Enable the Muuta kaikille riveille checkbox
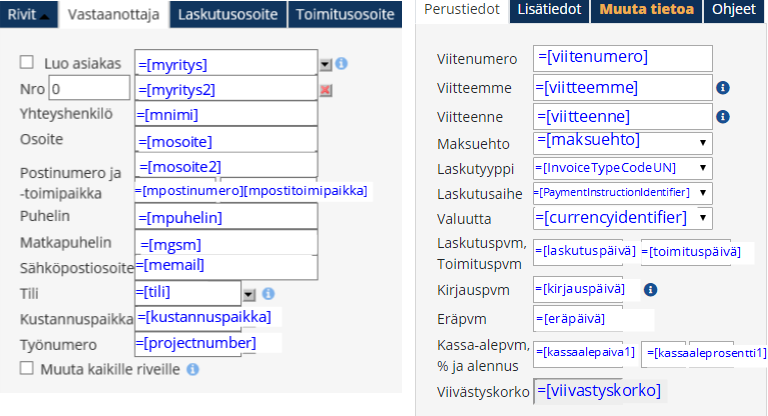 coord(26,369)
